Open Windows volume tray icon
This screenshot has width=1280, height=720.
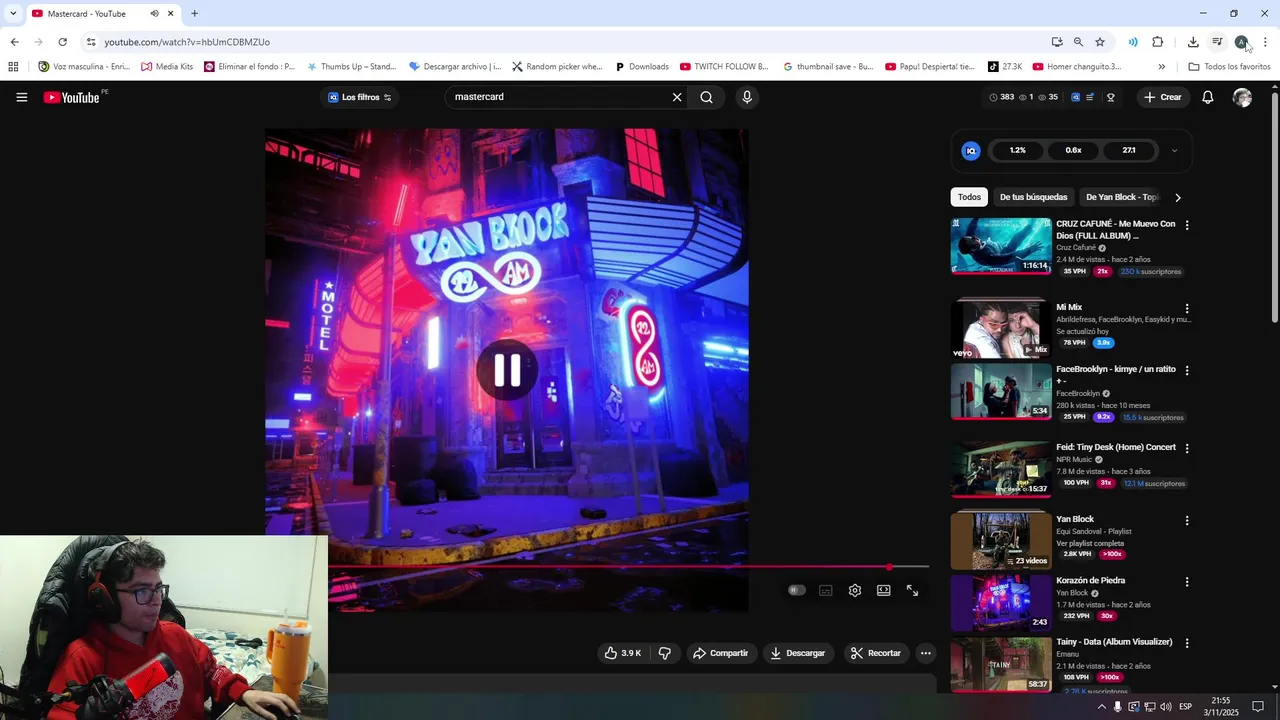click(1165, 706)
